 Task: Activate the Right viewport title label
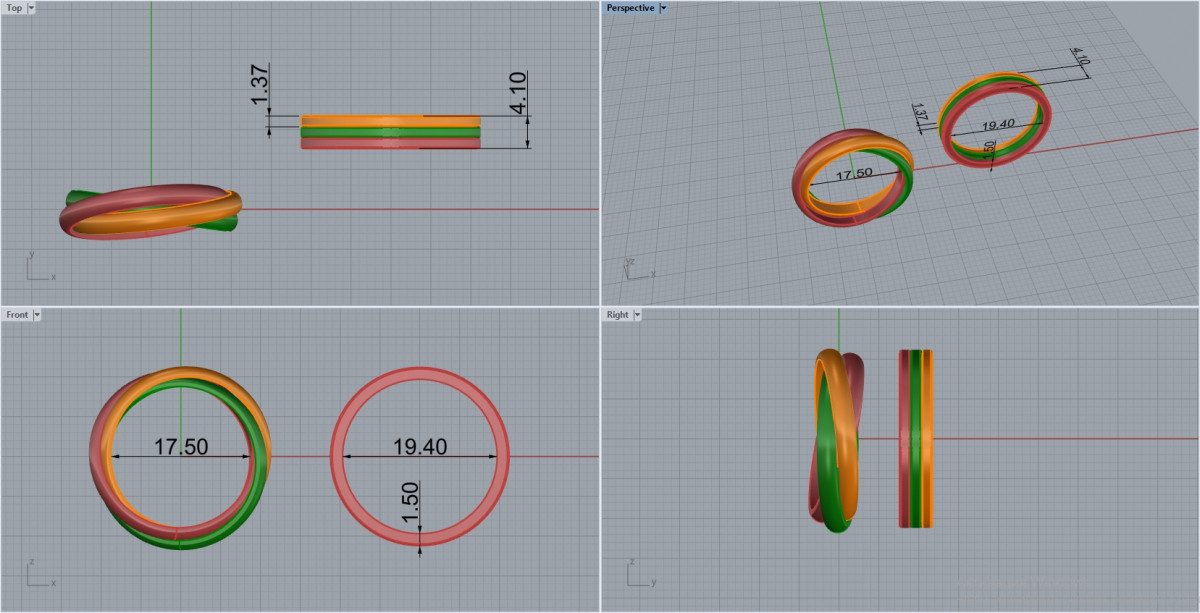(618, 315)
